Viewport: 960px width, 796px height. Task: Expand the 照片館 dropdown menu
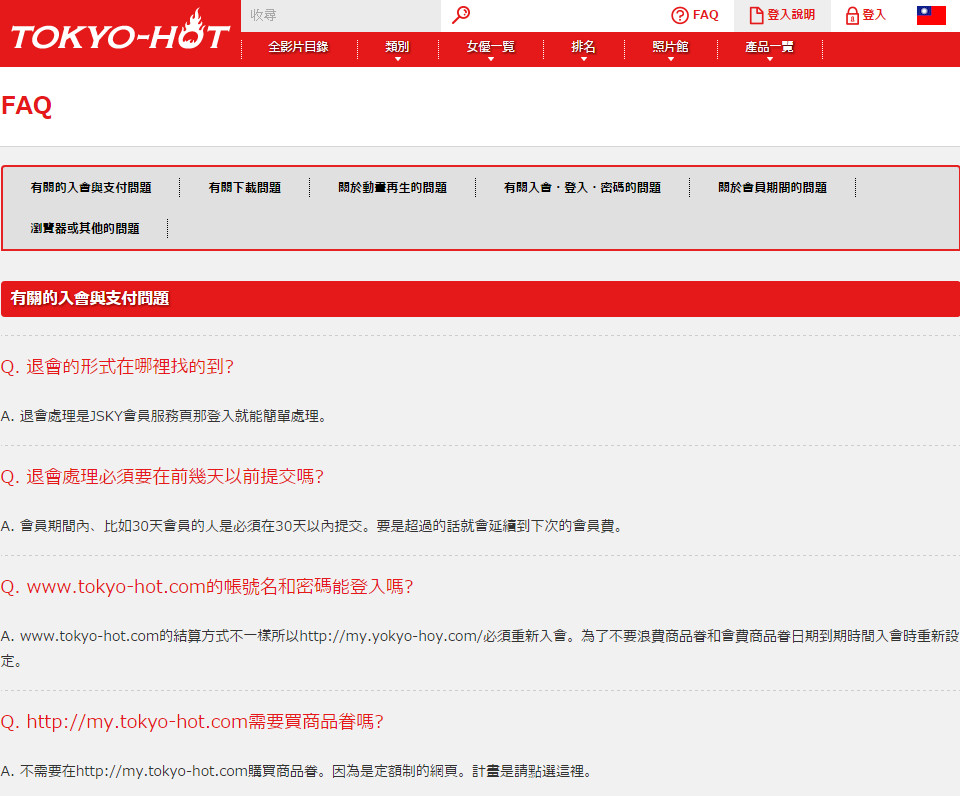[x=670, y=48]
